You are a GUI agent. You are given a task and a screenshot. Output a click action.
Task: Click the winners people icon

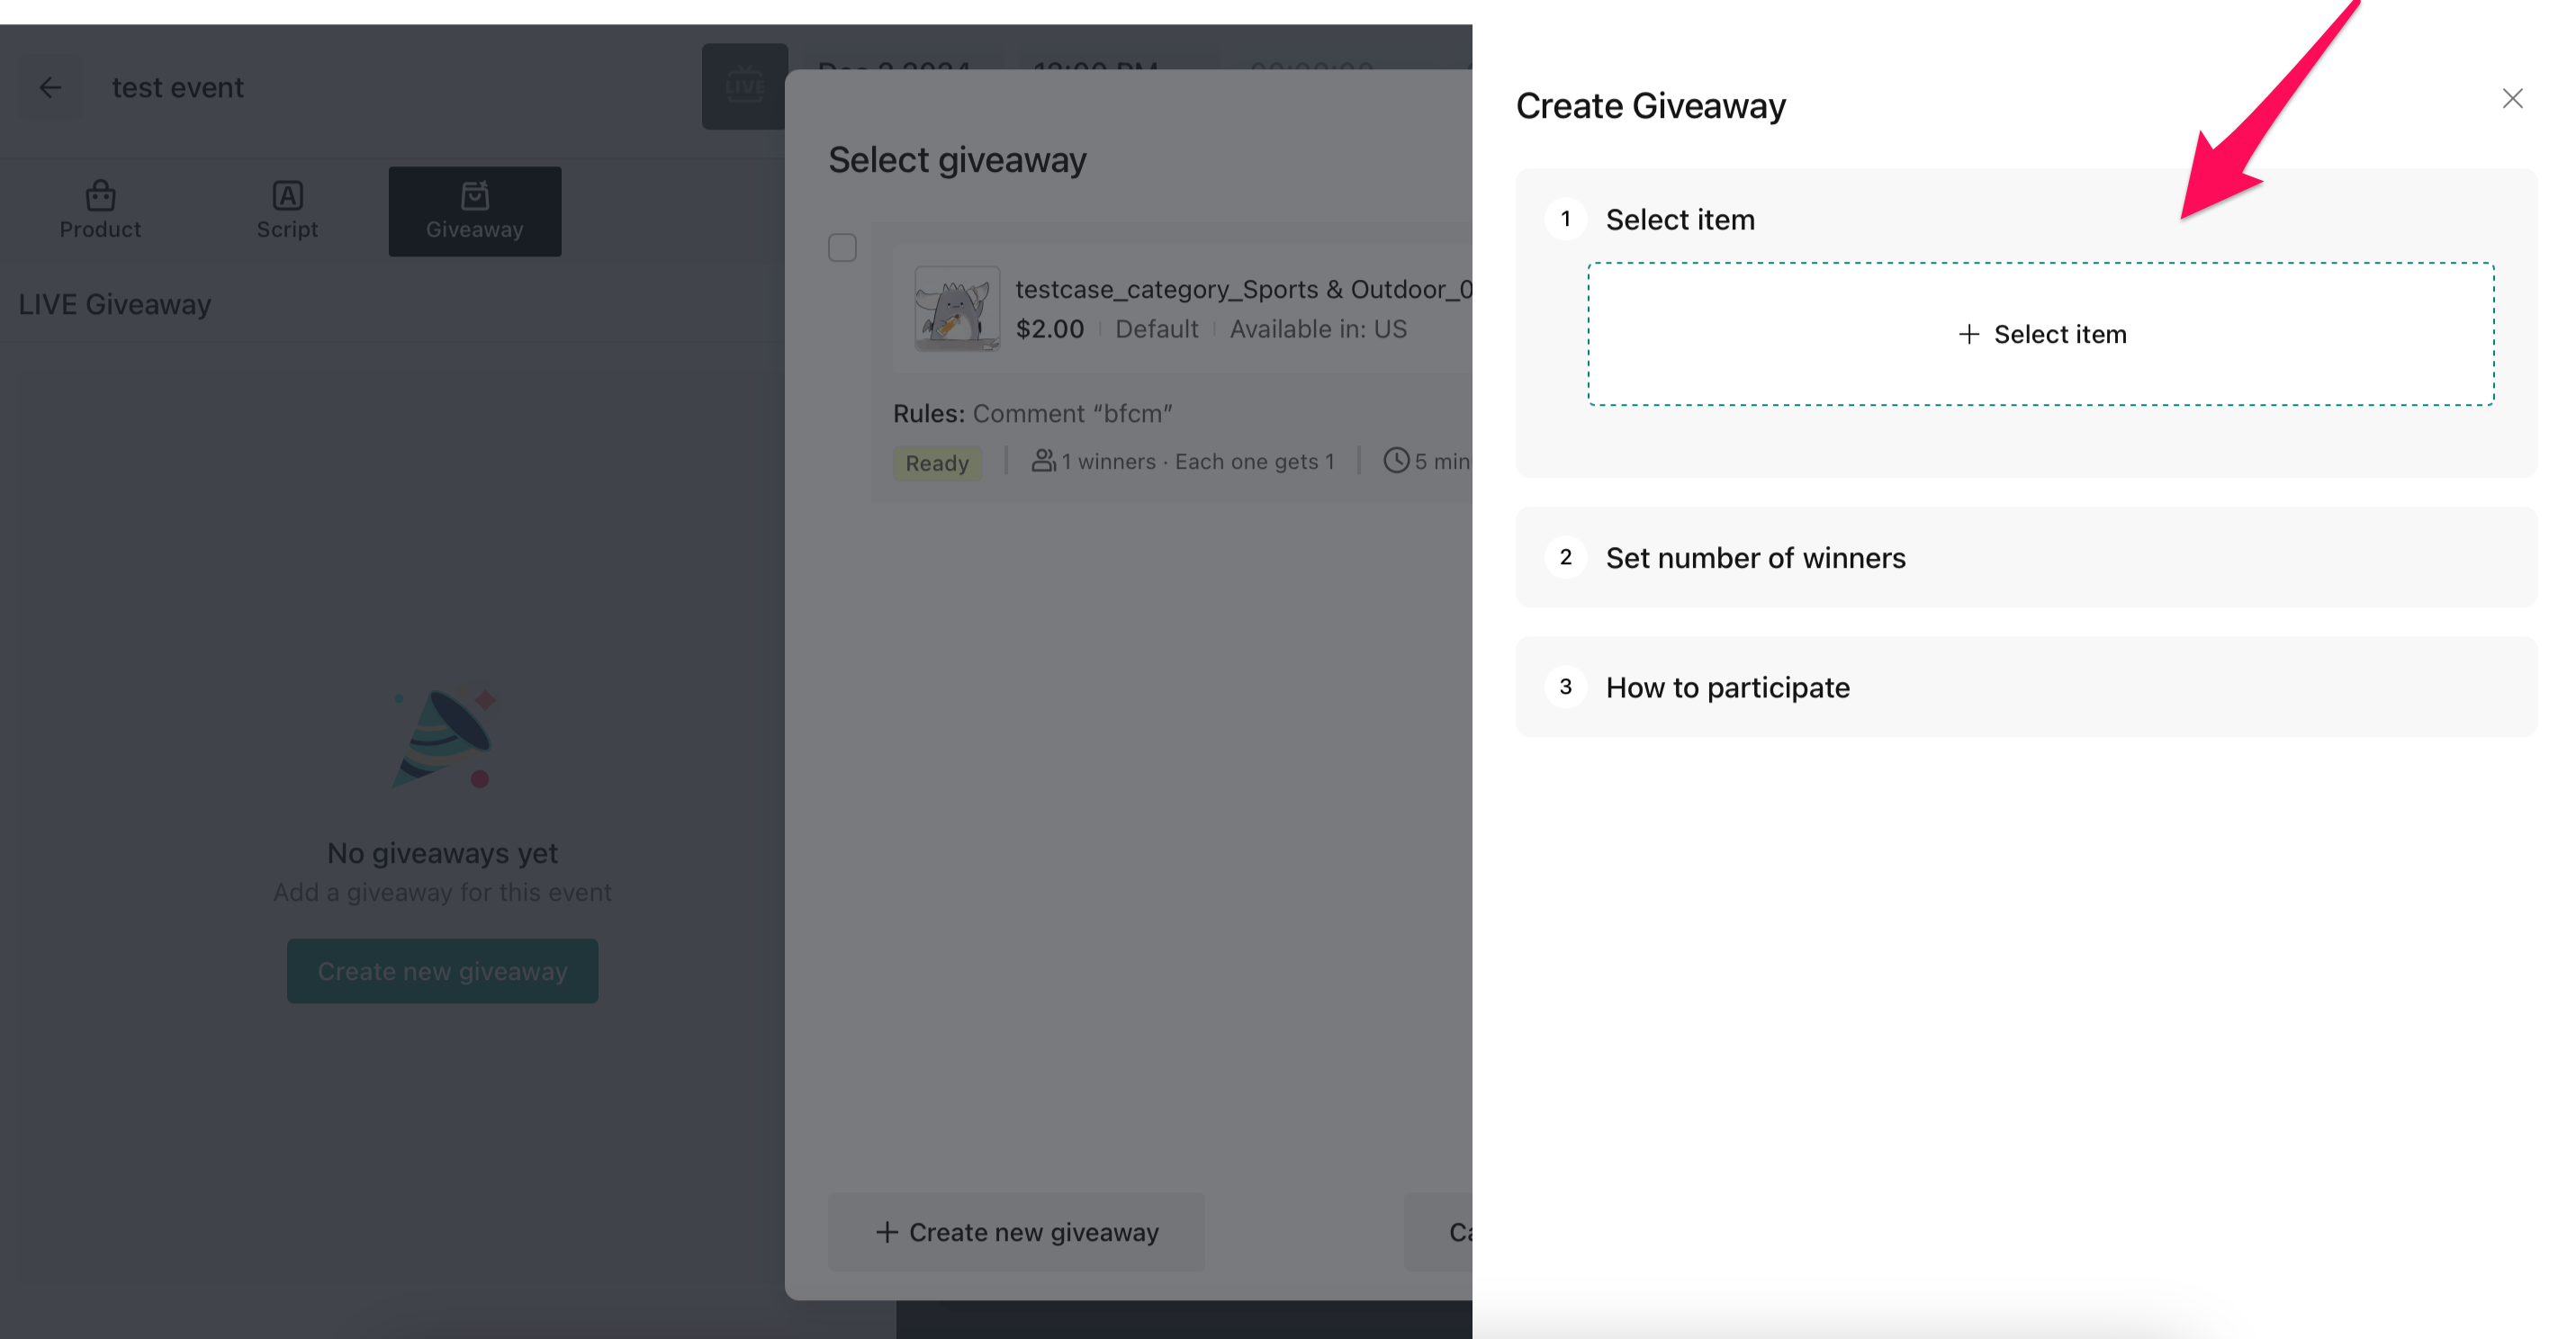[x=1043, y=461]
